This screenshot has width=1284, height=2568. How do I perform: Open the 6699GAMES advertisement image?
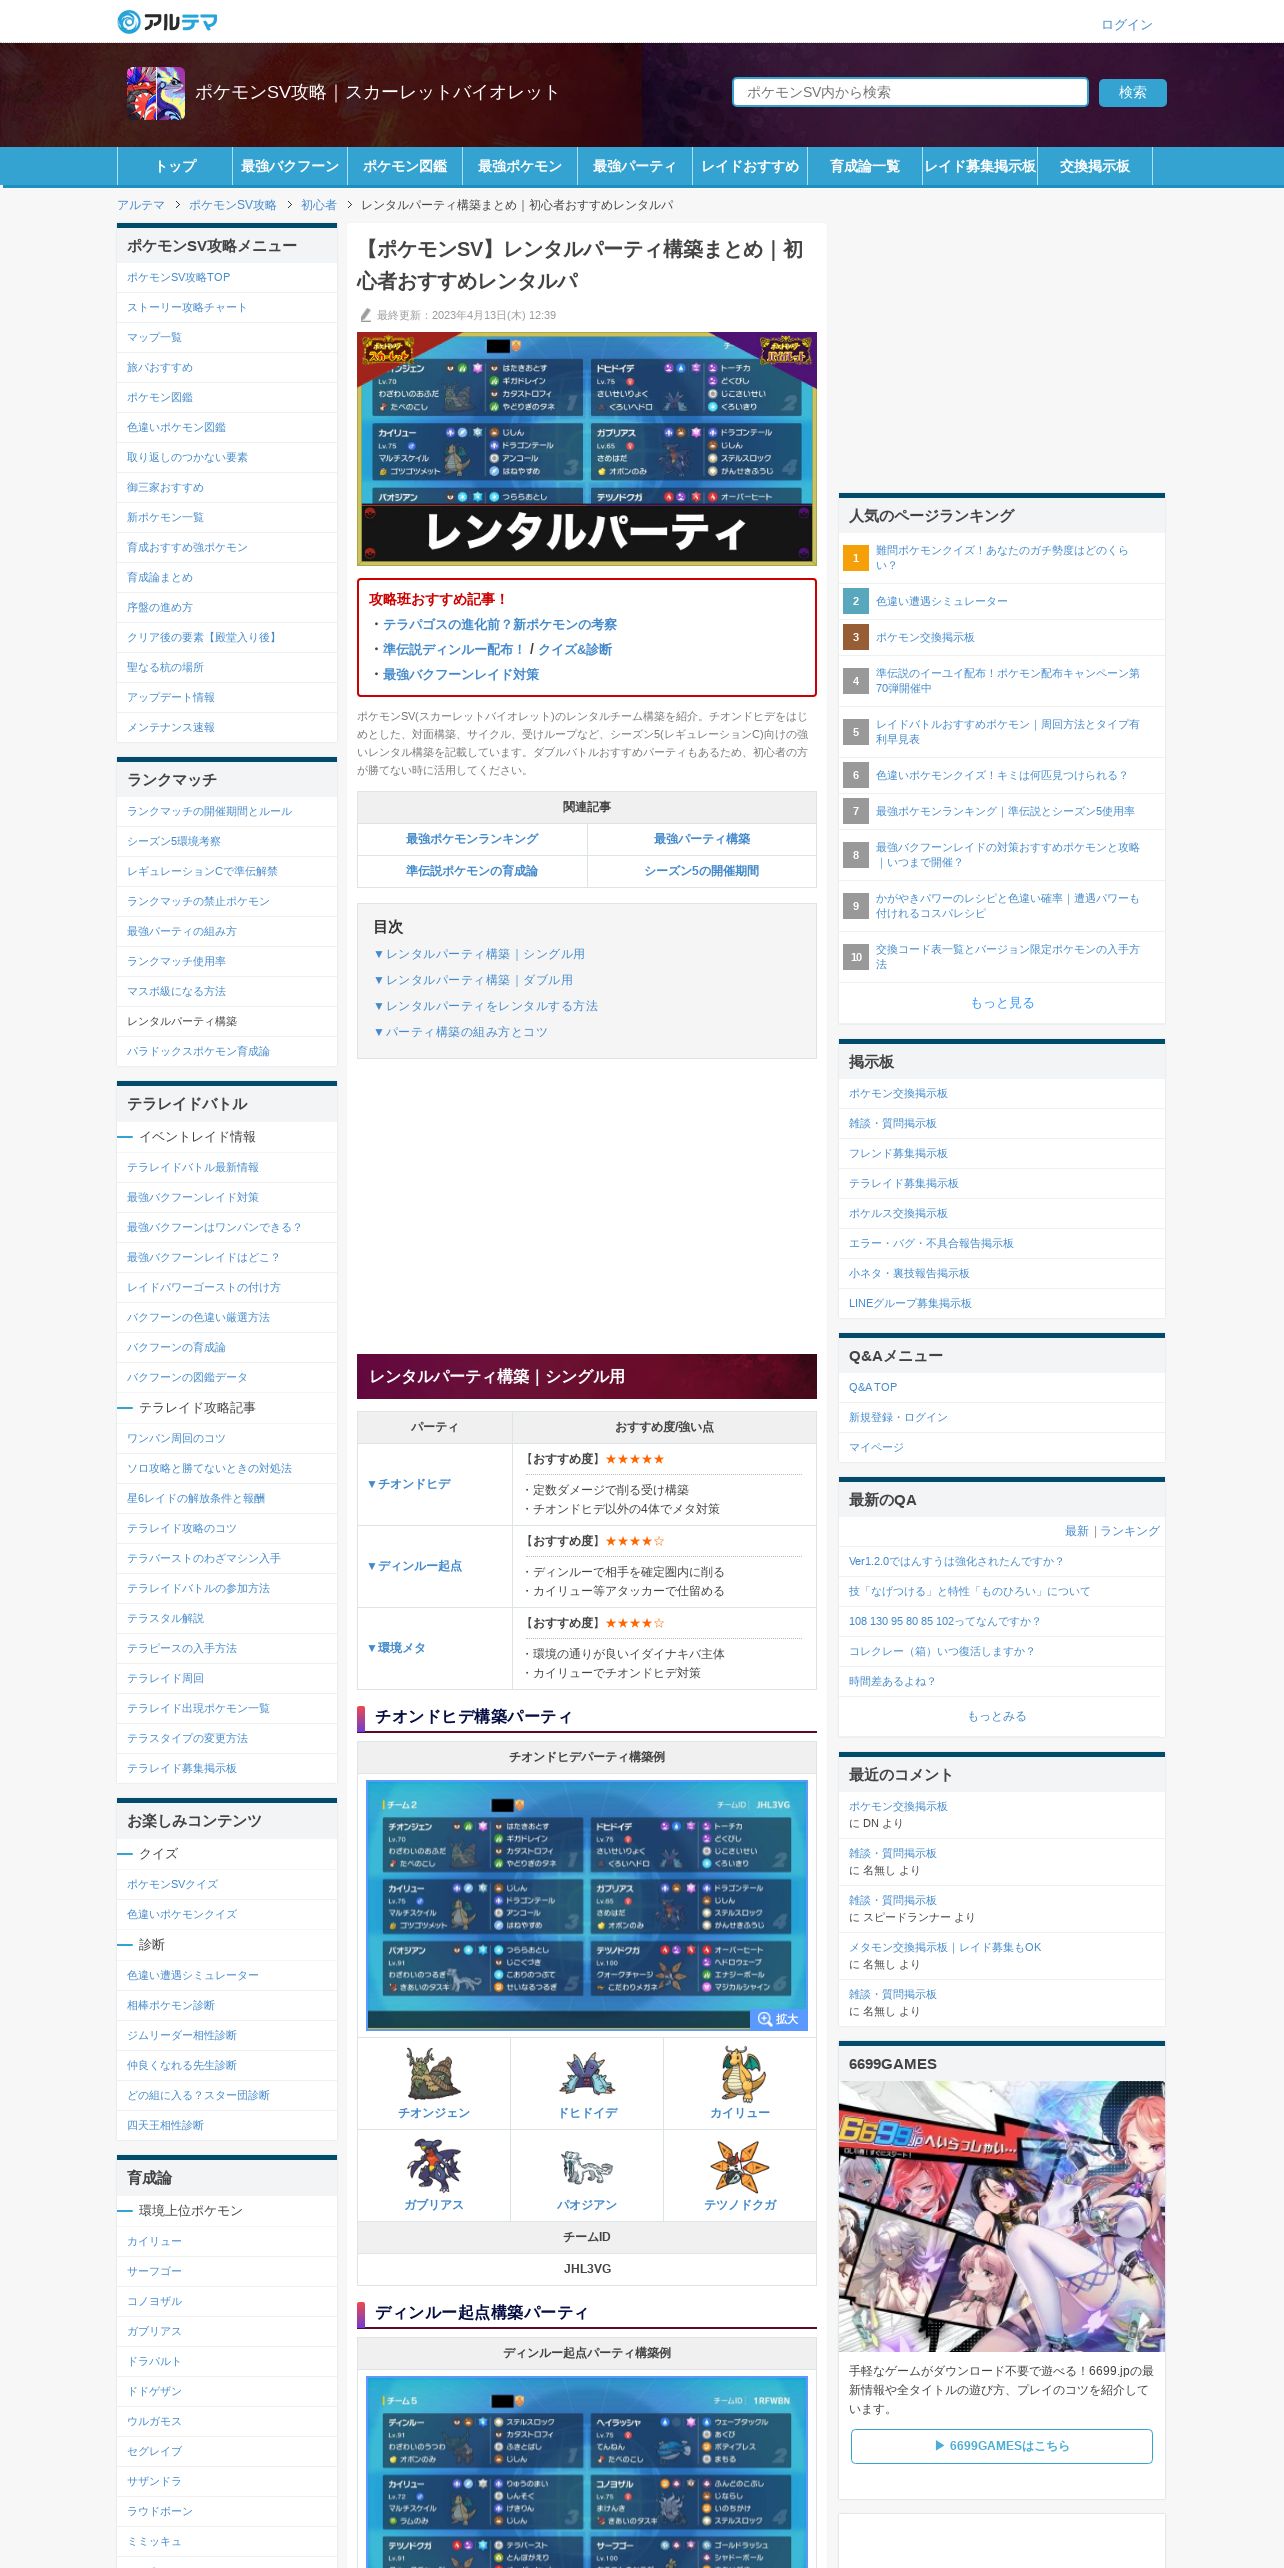pyautogui.click(x=1002, y=2215)
